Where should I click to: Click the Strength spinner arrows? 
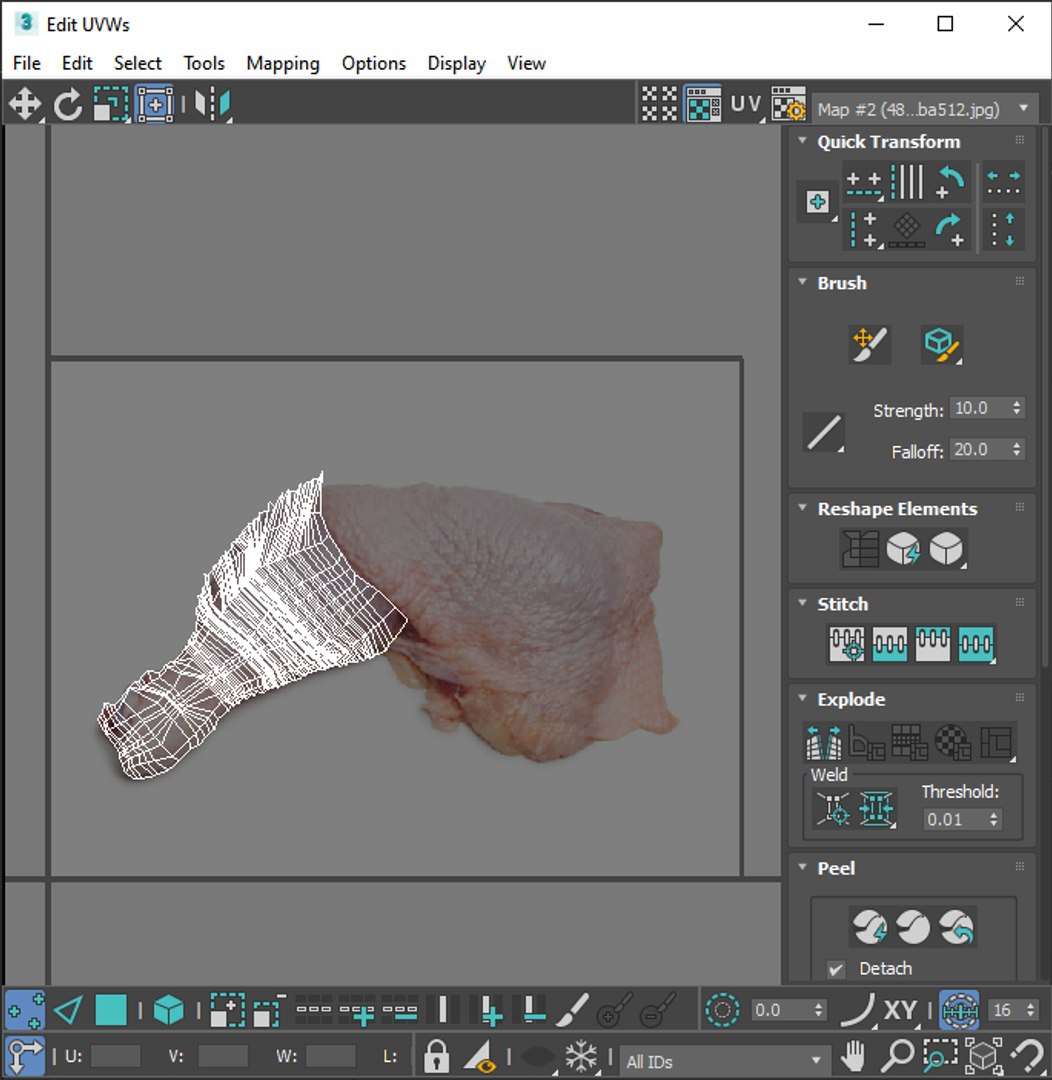pos(1017,408)
